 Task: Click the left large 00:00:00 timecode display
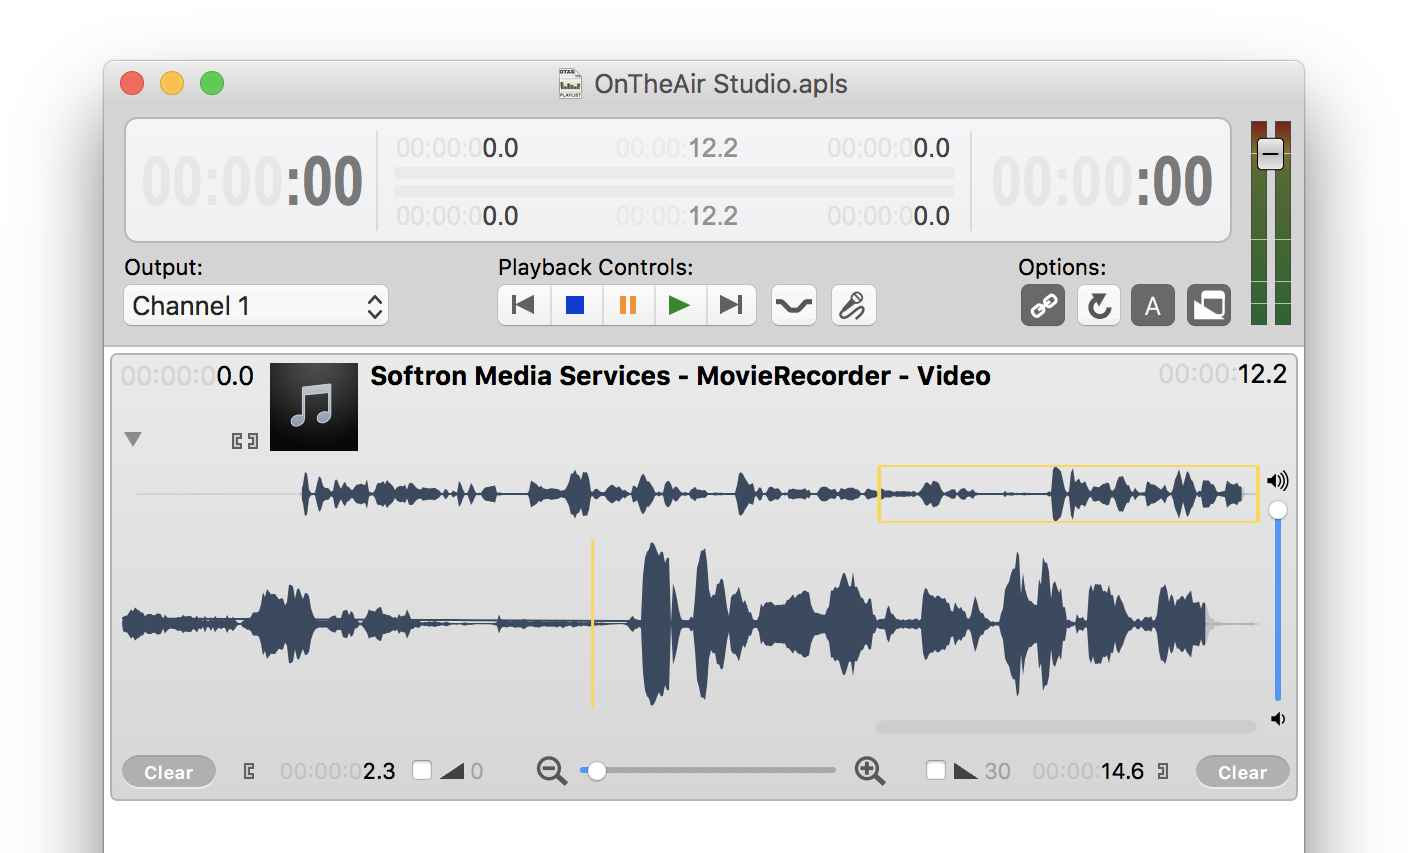click(x=252, y=181)
